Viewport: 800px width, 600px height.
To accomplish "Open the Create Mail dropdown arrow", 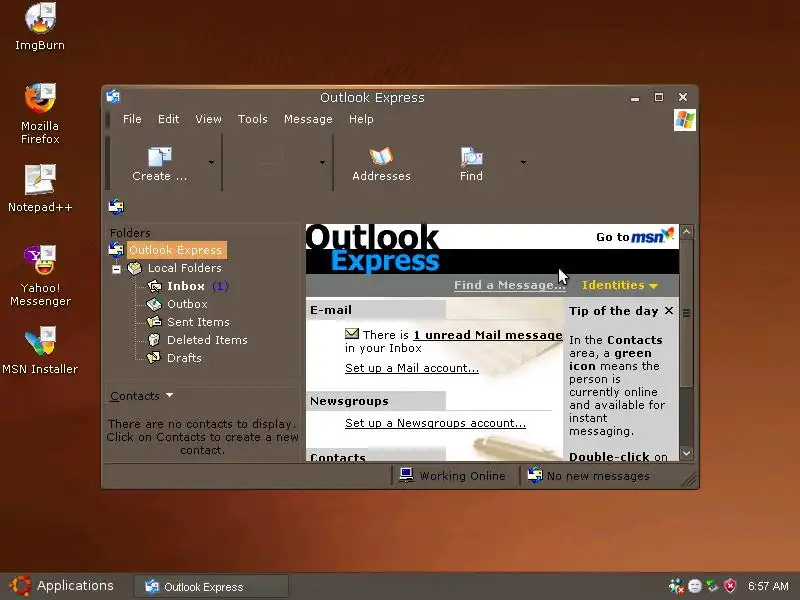I will point(211,162).
